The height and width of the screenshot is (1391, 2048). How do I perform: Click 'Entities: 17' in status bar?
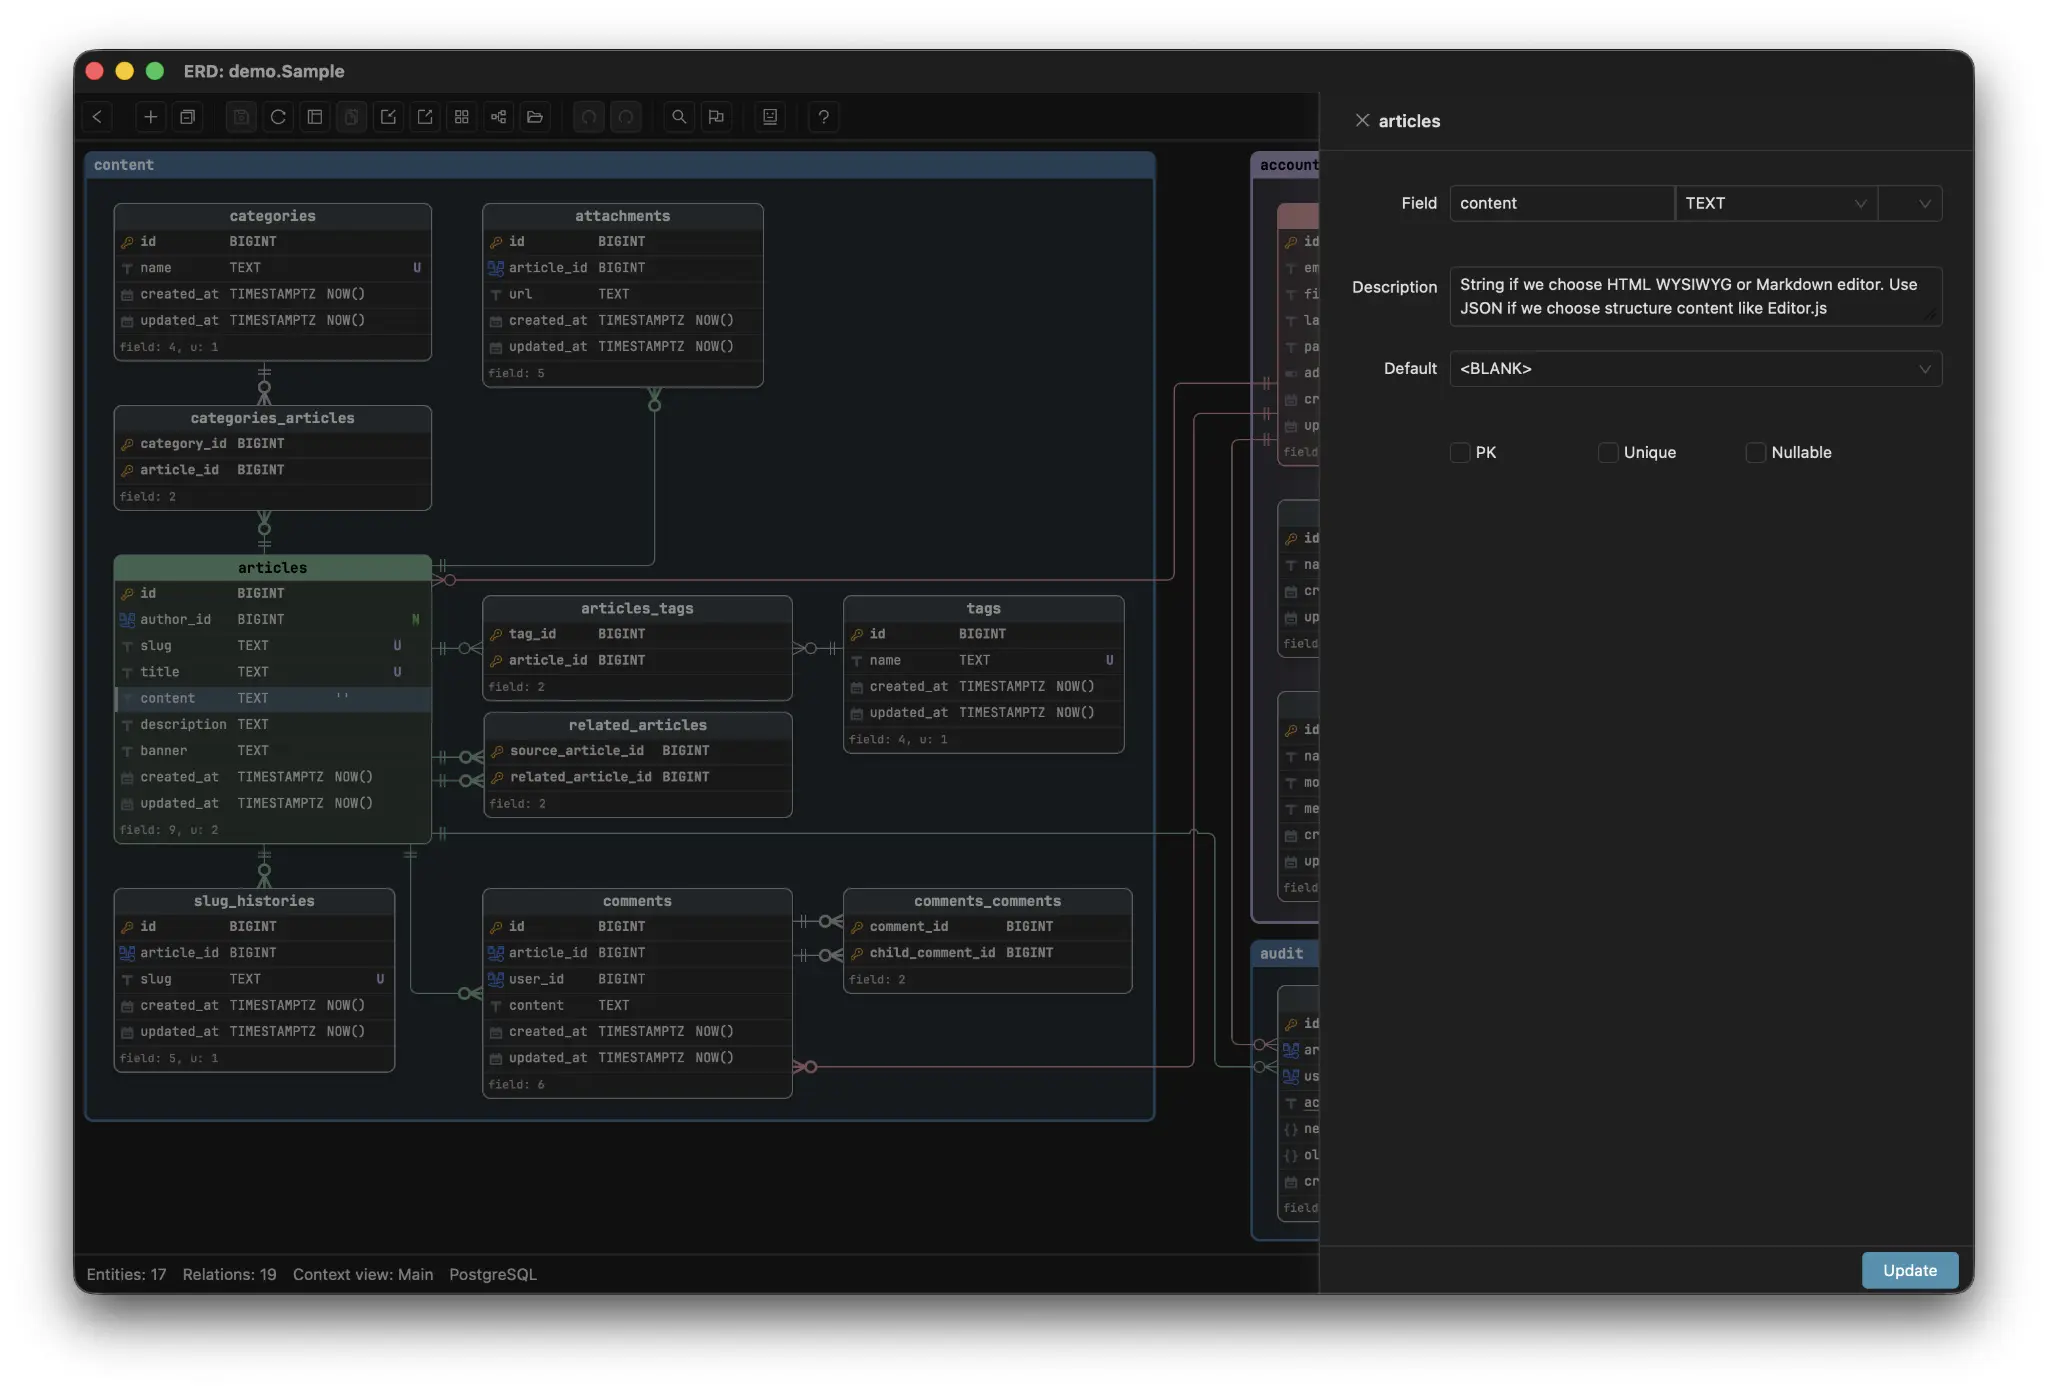point(126,1274)
